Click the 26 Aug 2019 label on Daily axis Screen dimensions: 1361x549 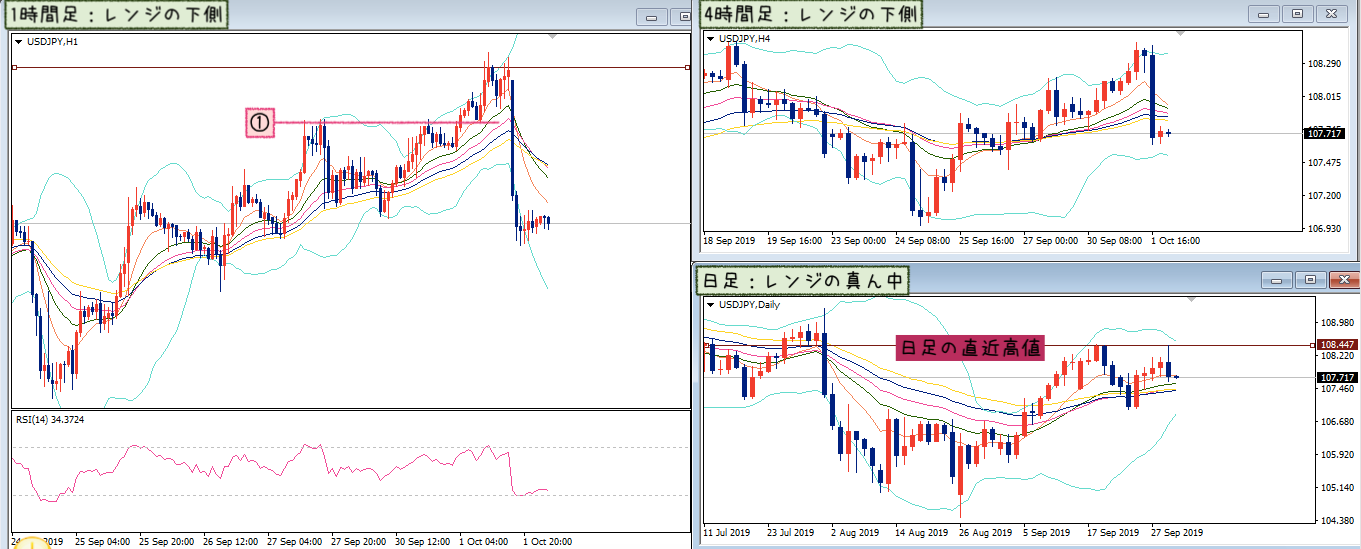(x=984, y=533)
